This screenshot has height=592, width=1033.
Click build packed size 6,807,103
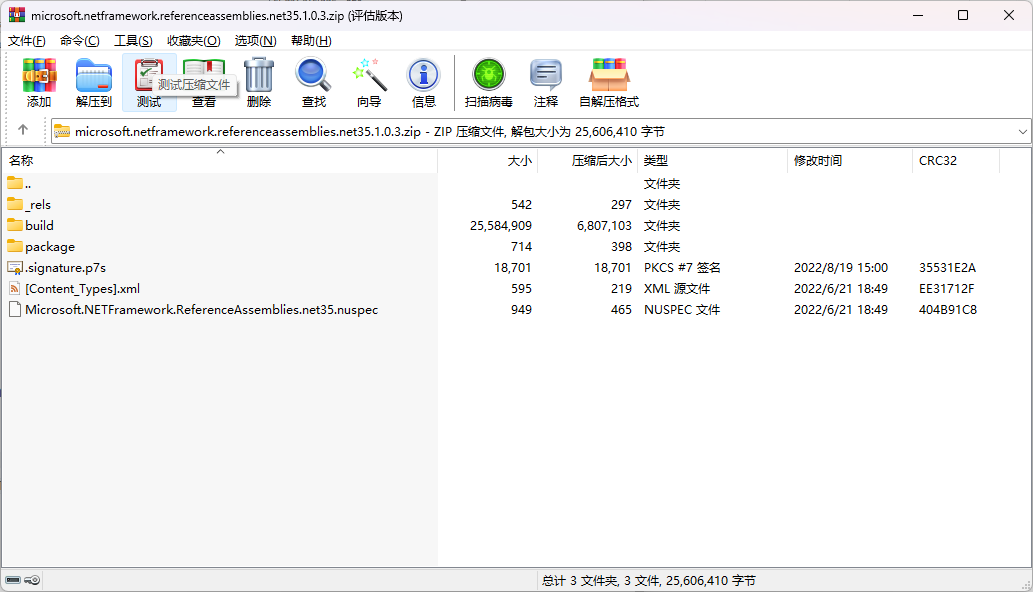604,226
